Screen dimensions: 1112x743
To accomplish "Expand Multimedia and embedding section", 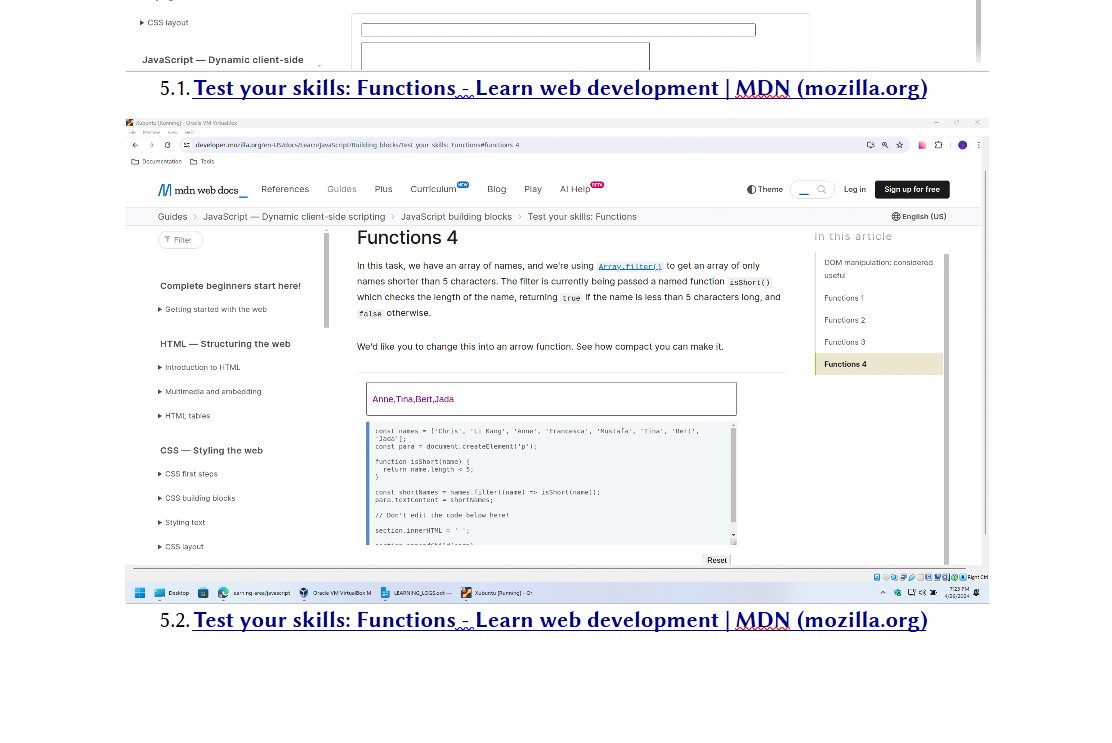I will coord(209,391).
